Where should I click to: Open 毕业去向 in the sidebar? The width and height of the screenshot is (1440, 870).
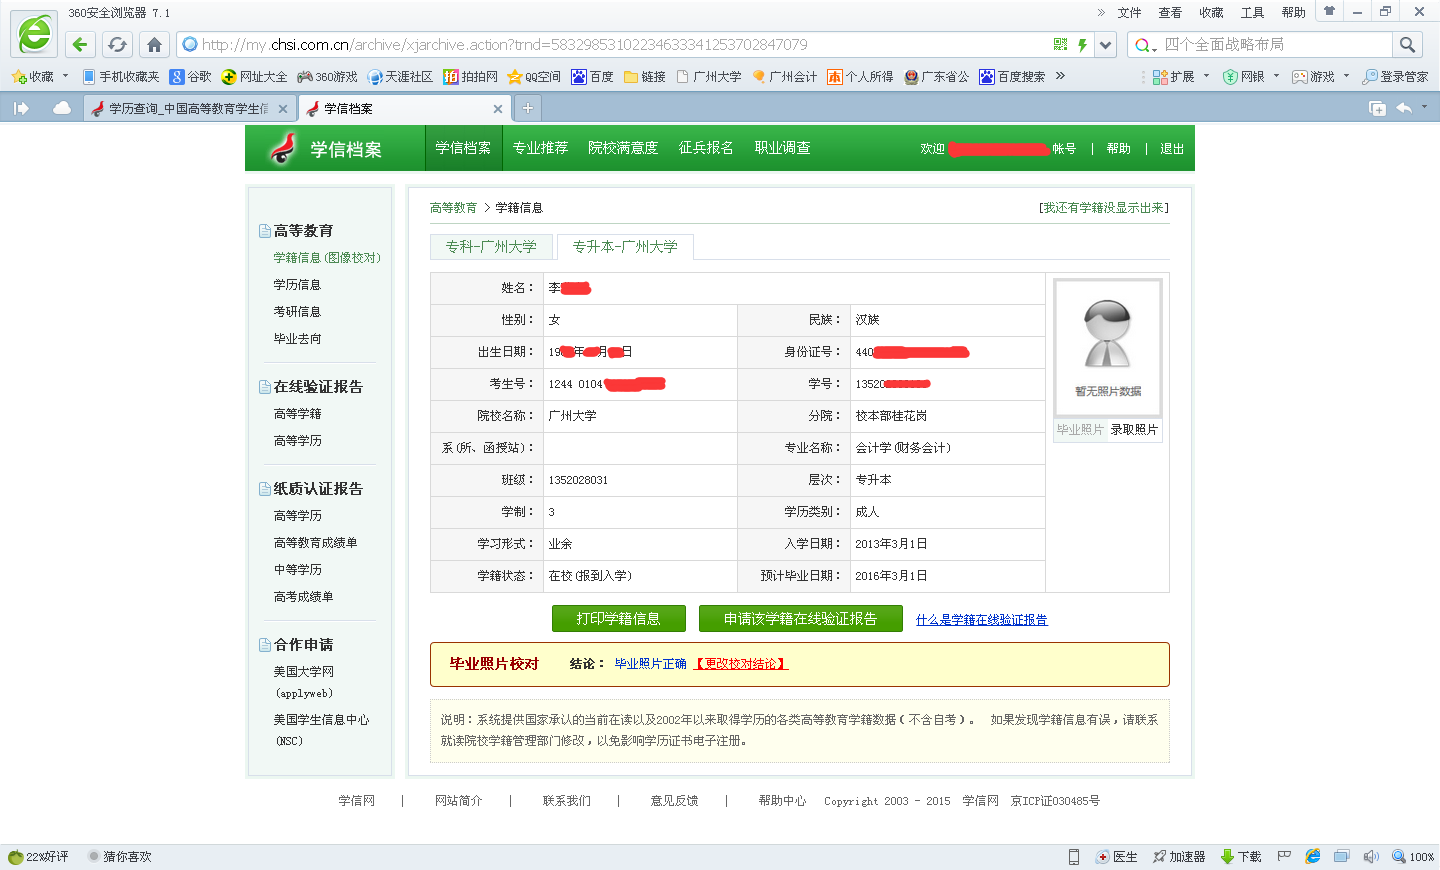click(297, 339)
